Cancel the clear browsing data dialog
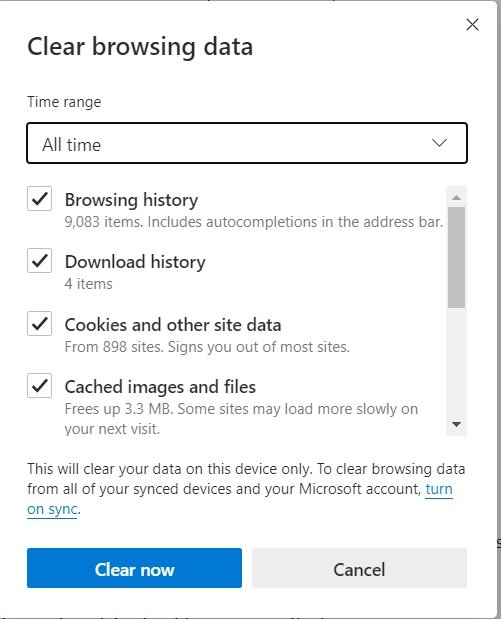Image resolution: width=501 pixels, height=619 pixels. (359, 568)
